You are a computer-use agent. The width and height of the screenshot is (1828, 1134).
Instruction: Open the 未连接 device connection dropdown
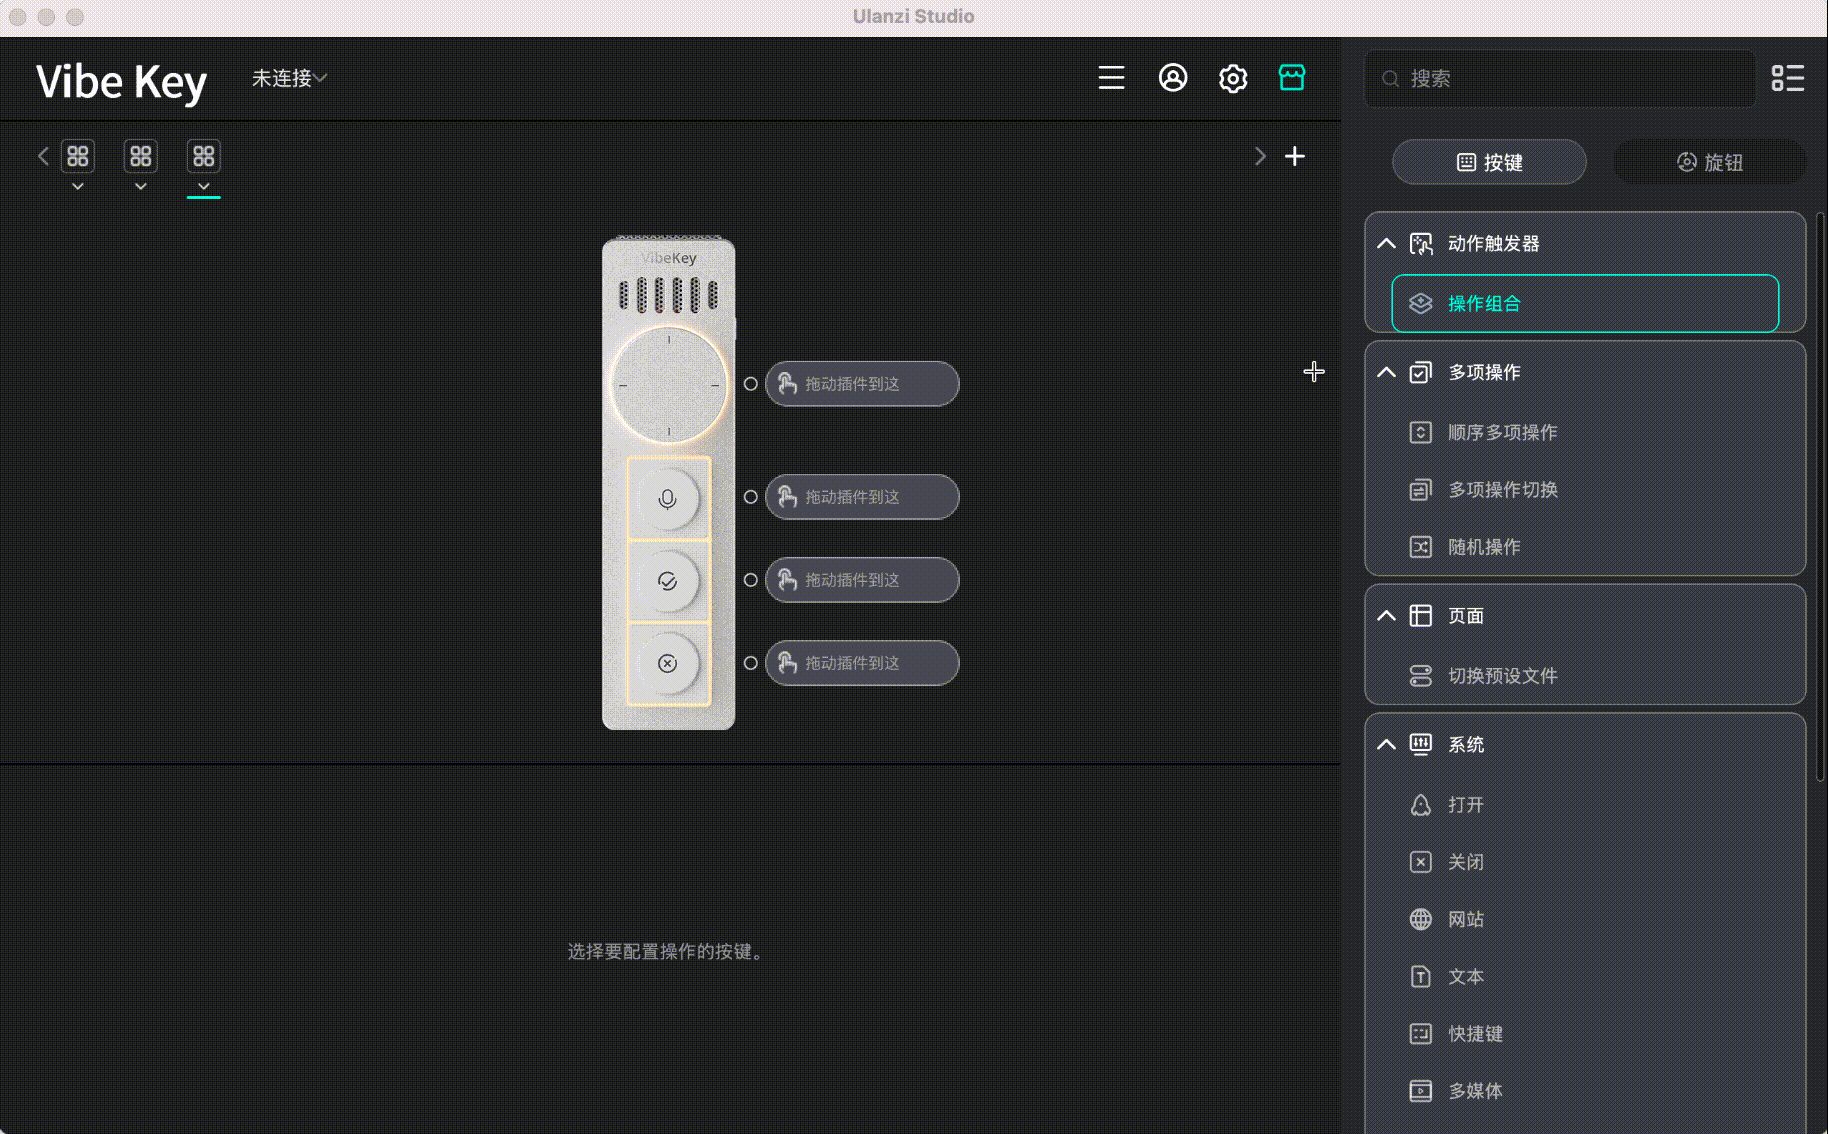click(289, 78)
